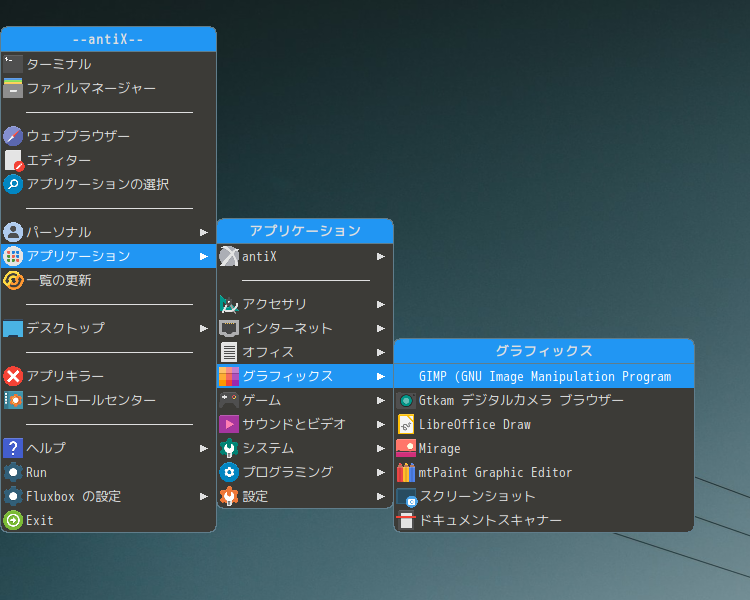Launch mtPaint Graphic Editor
The width and height of the screenshot is (750, 600).
coord(544,472)
